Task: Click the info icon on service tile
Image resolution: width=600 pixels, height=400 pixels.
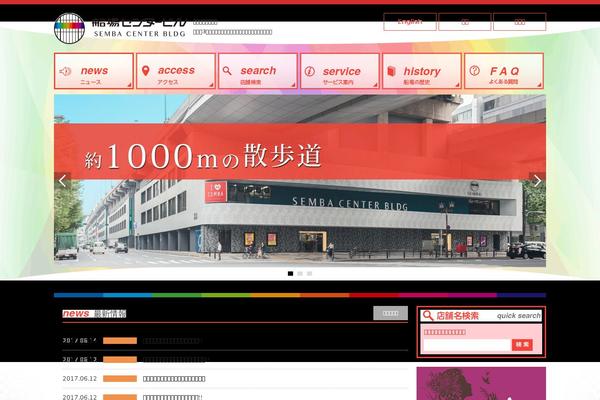Action: [310, 71]
